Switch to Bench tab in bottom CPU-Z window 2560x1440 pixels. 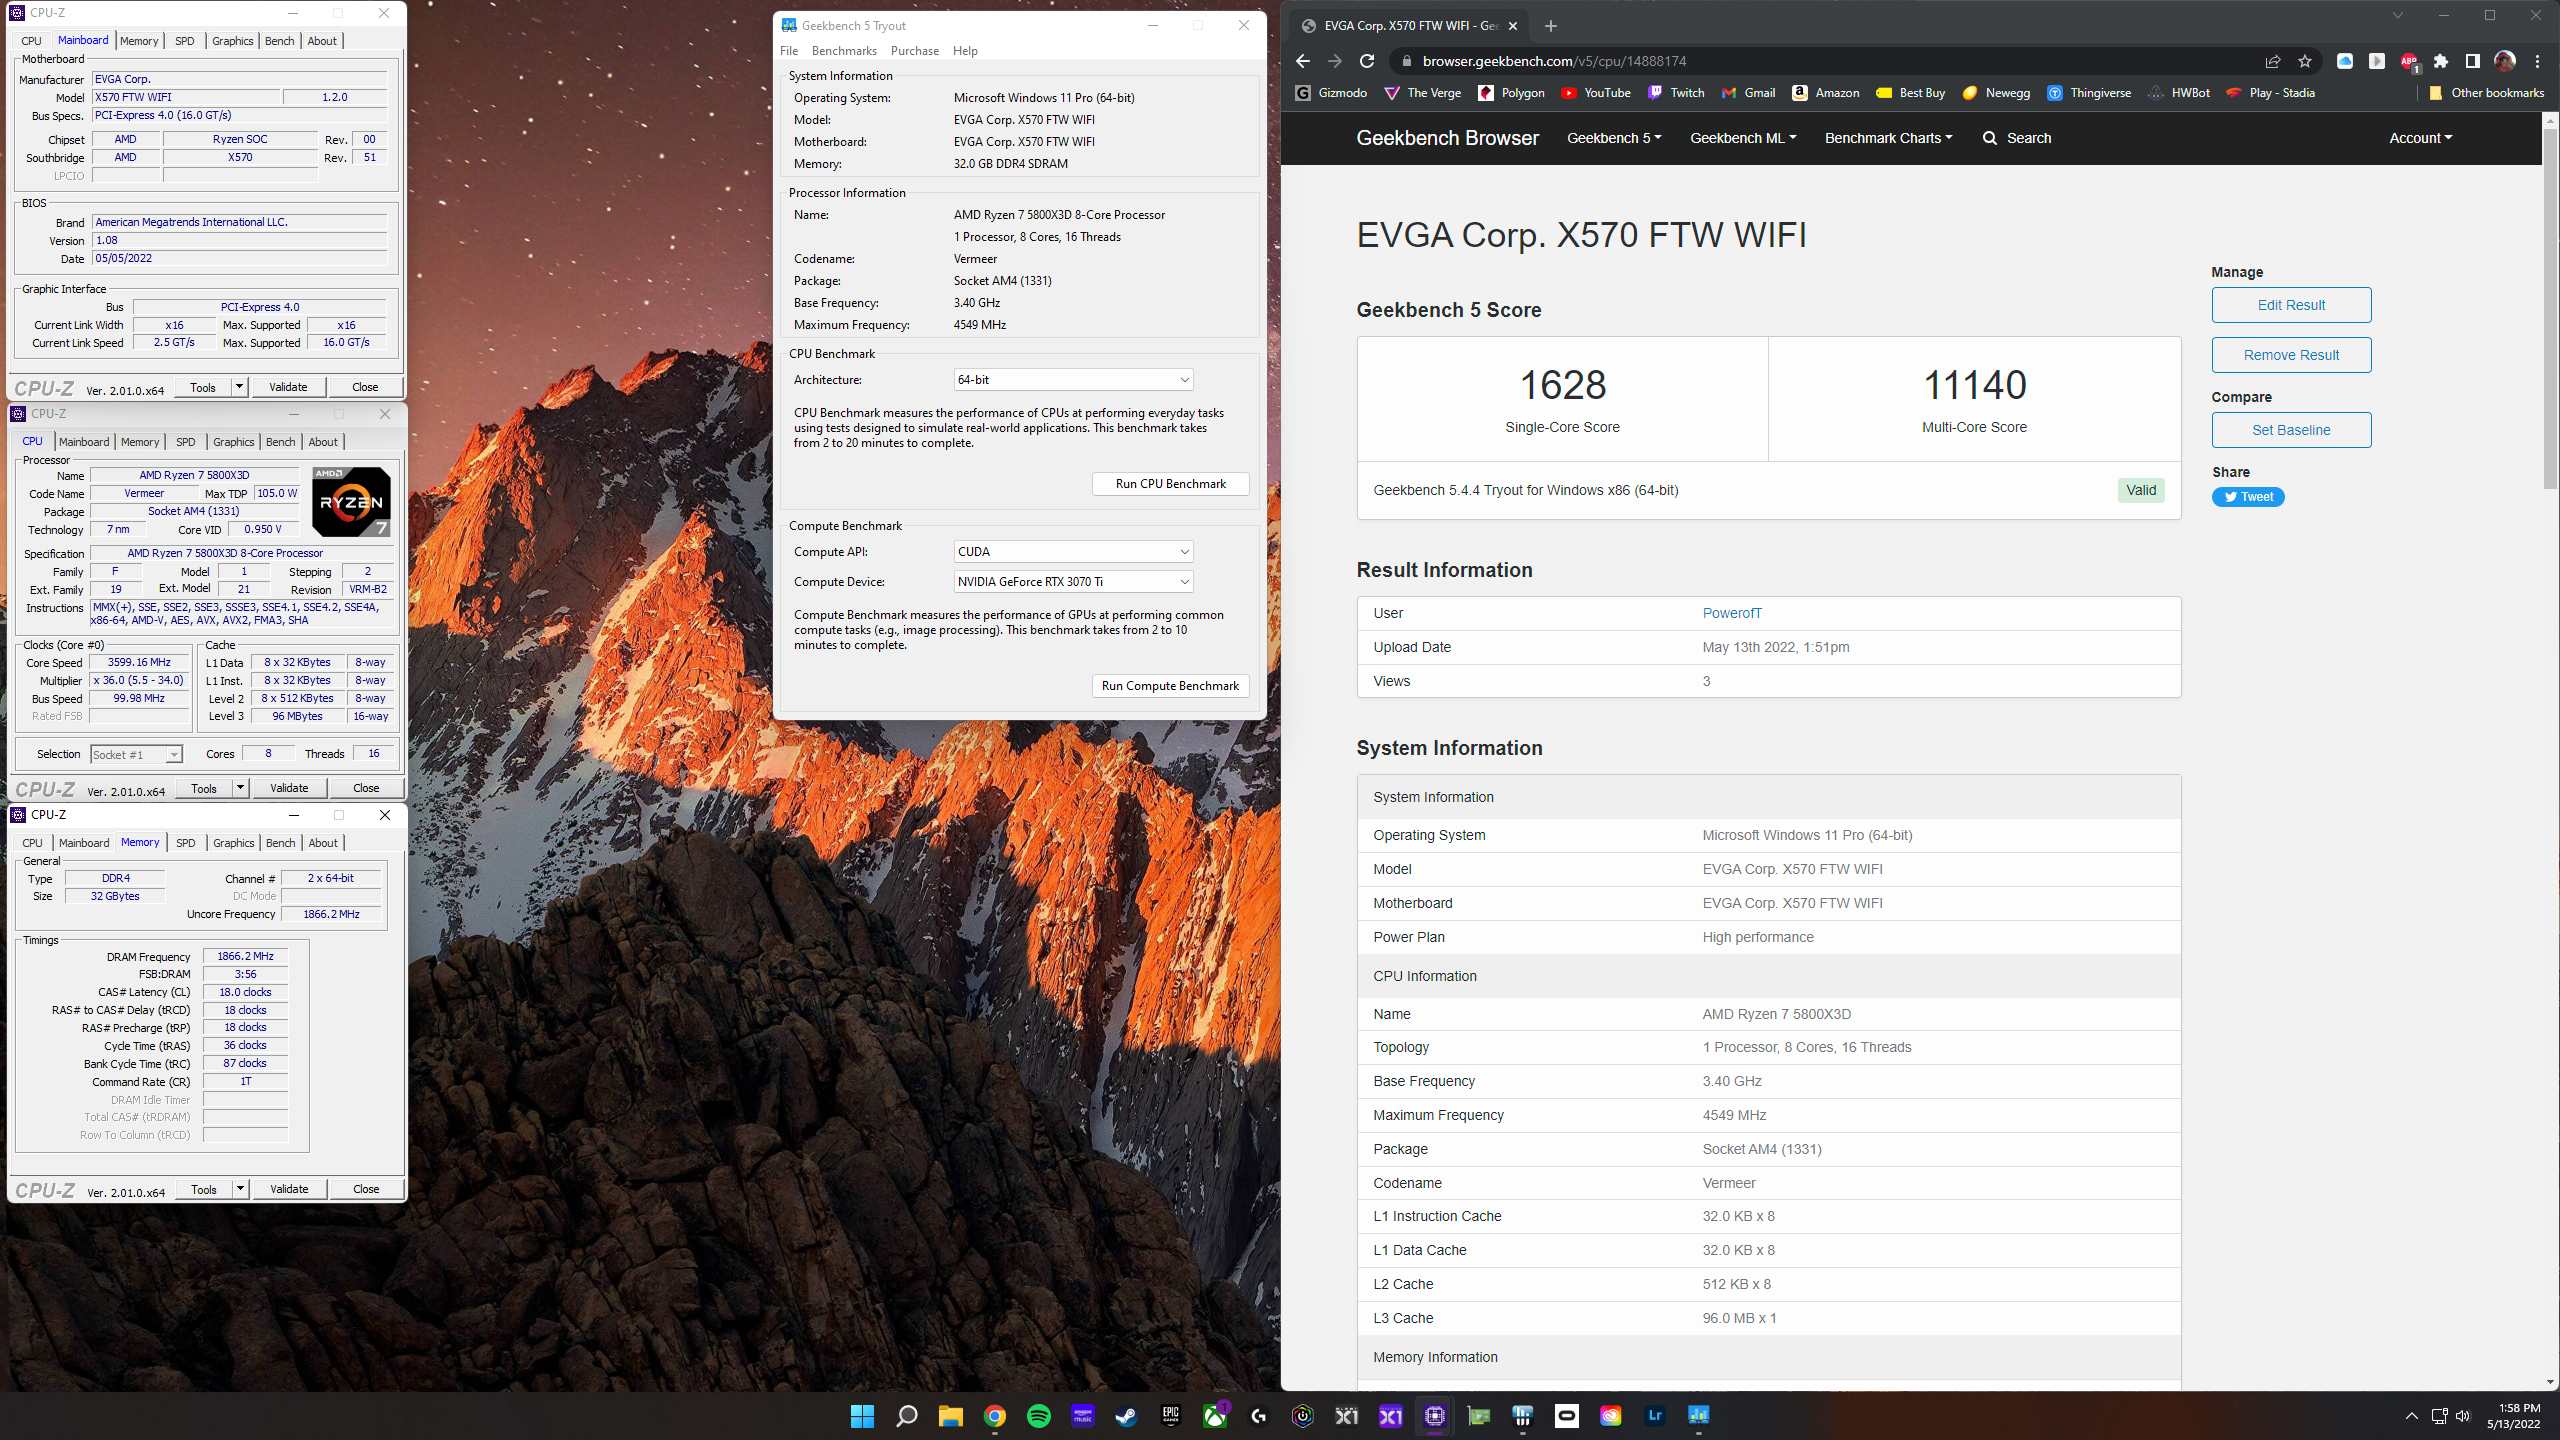[x=280, y=843]
